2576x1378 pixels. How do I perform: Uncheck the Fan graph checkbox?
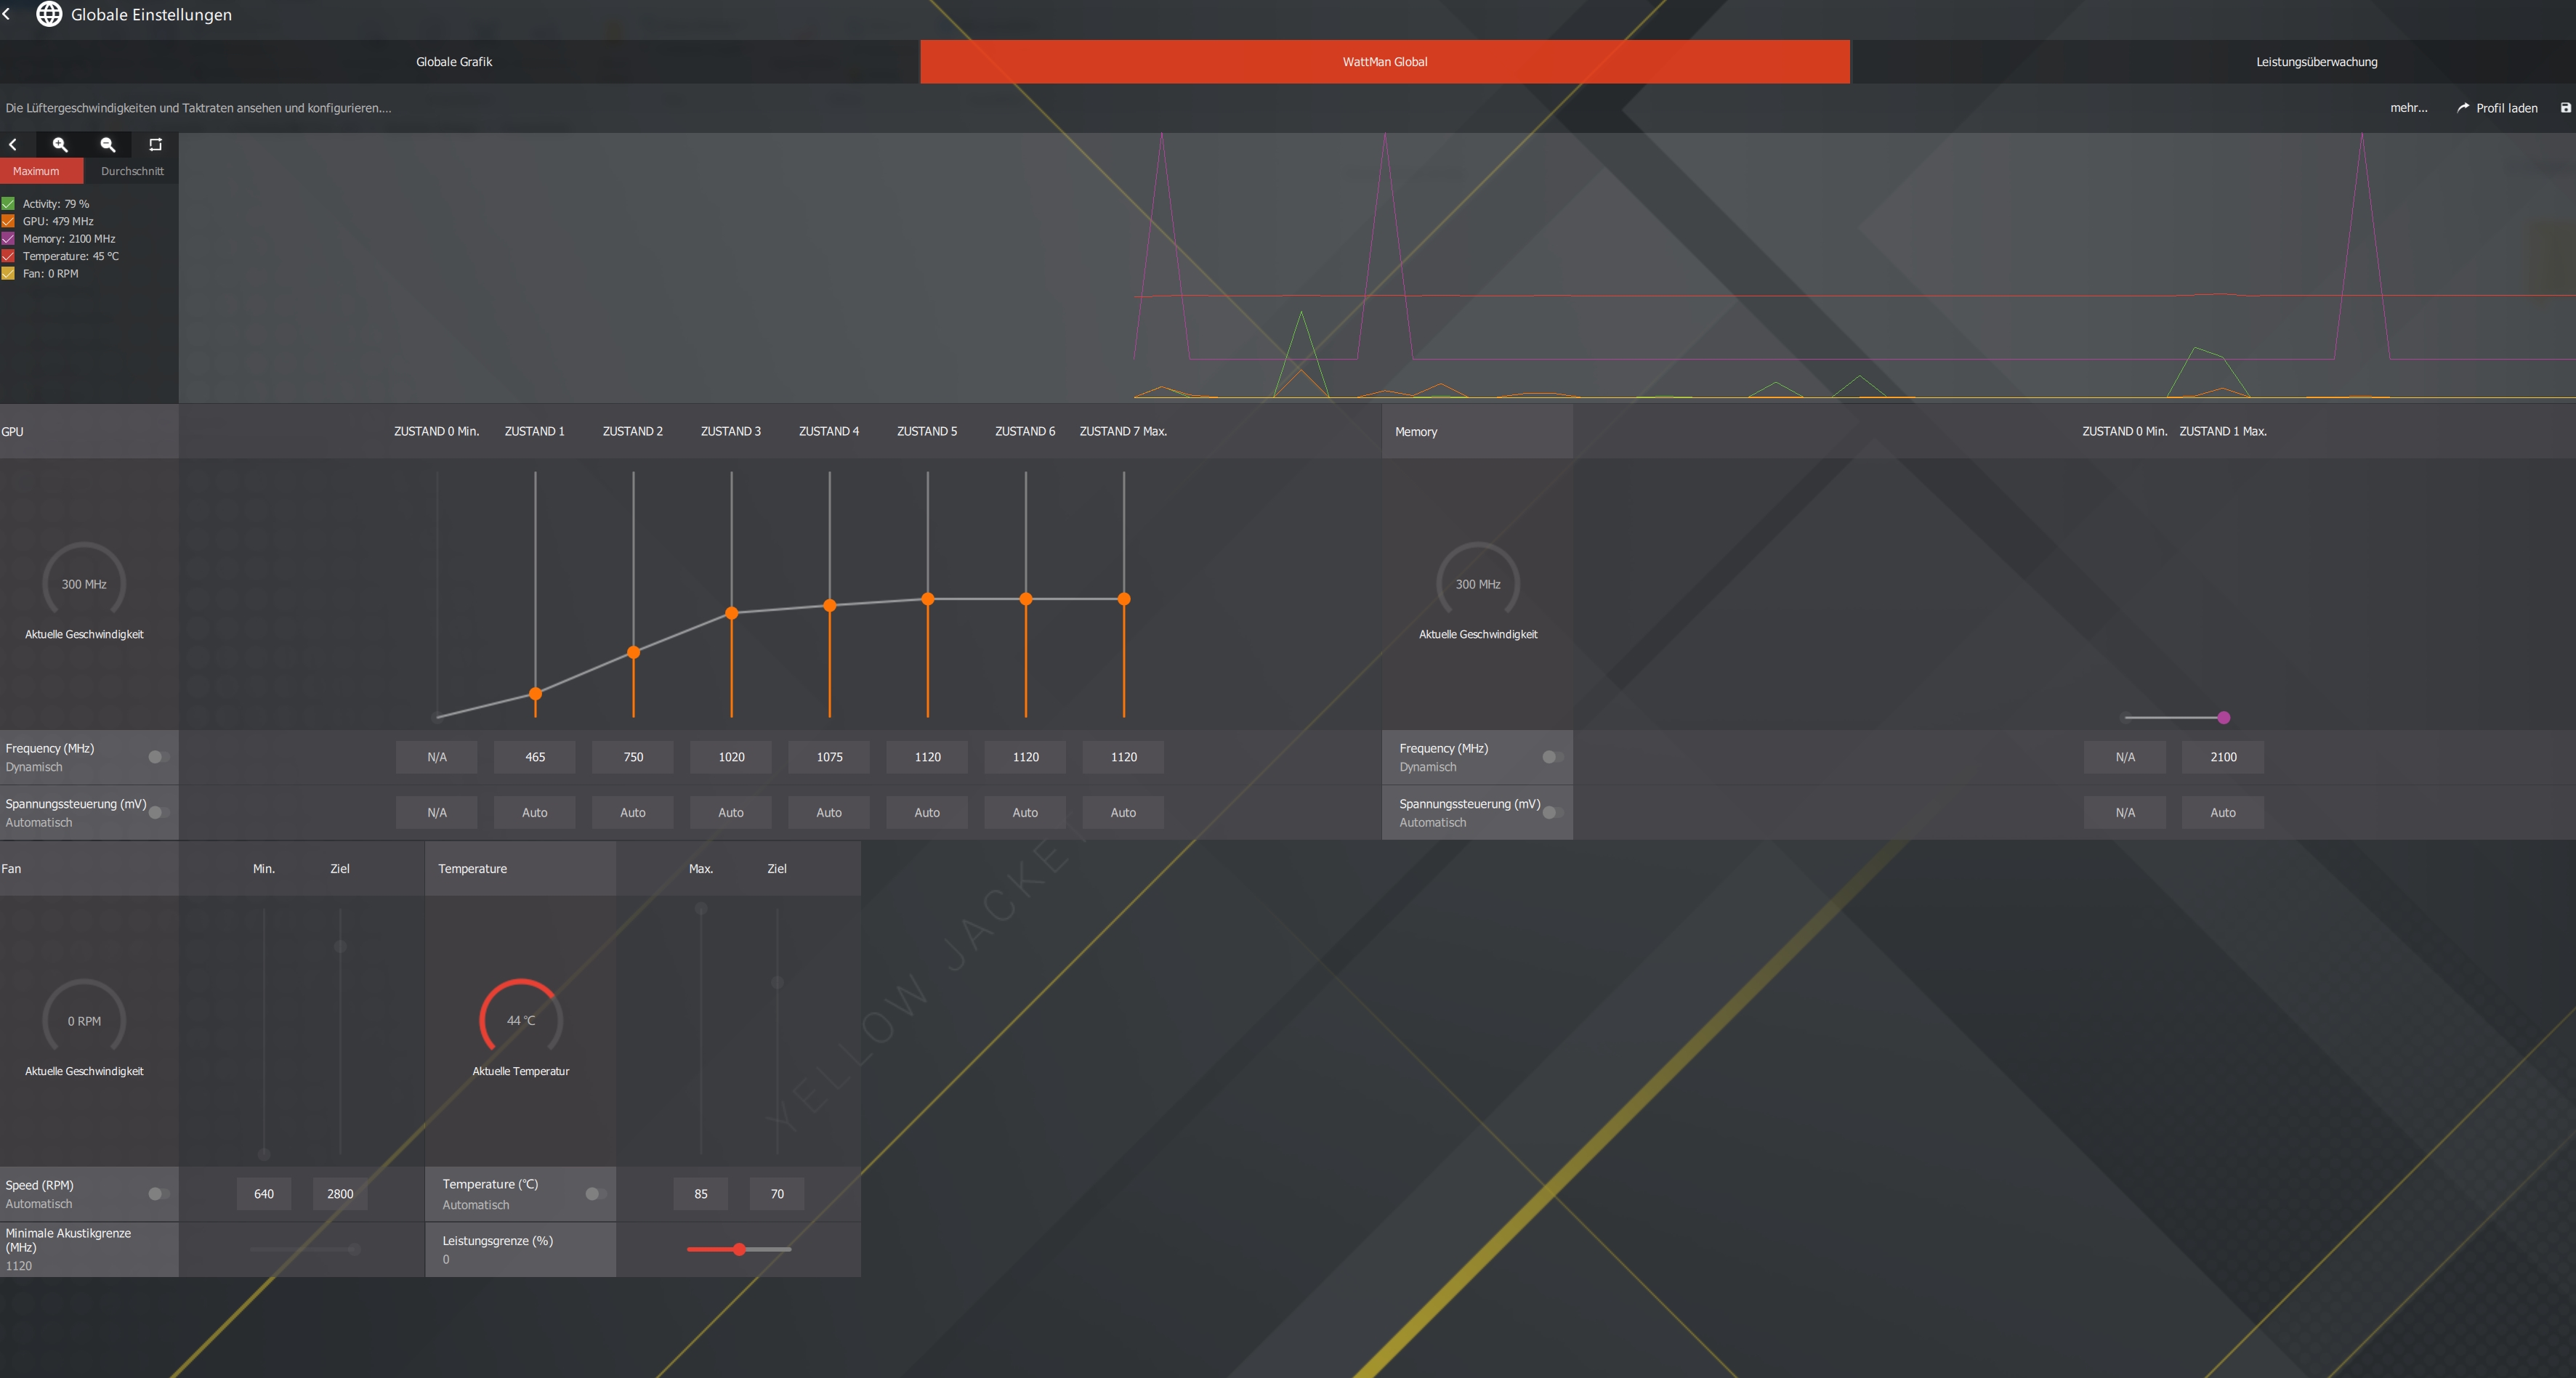pos(8,274)
